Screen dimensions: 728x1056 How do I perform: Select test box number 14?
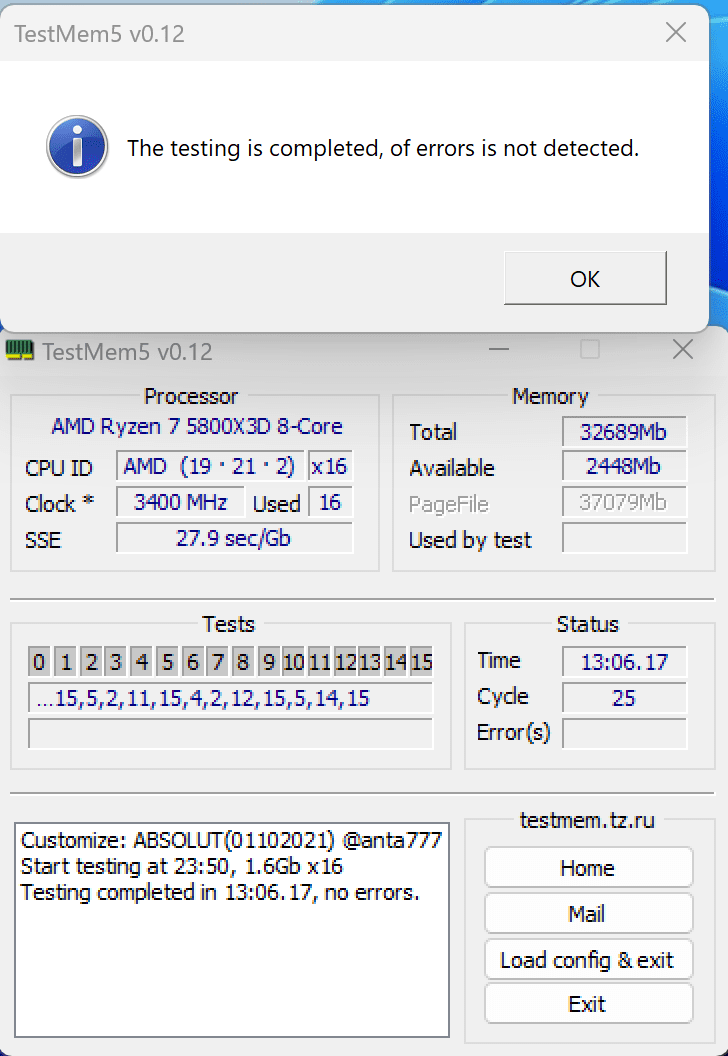click(x=395, y=662)
